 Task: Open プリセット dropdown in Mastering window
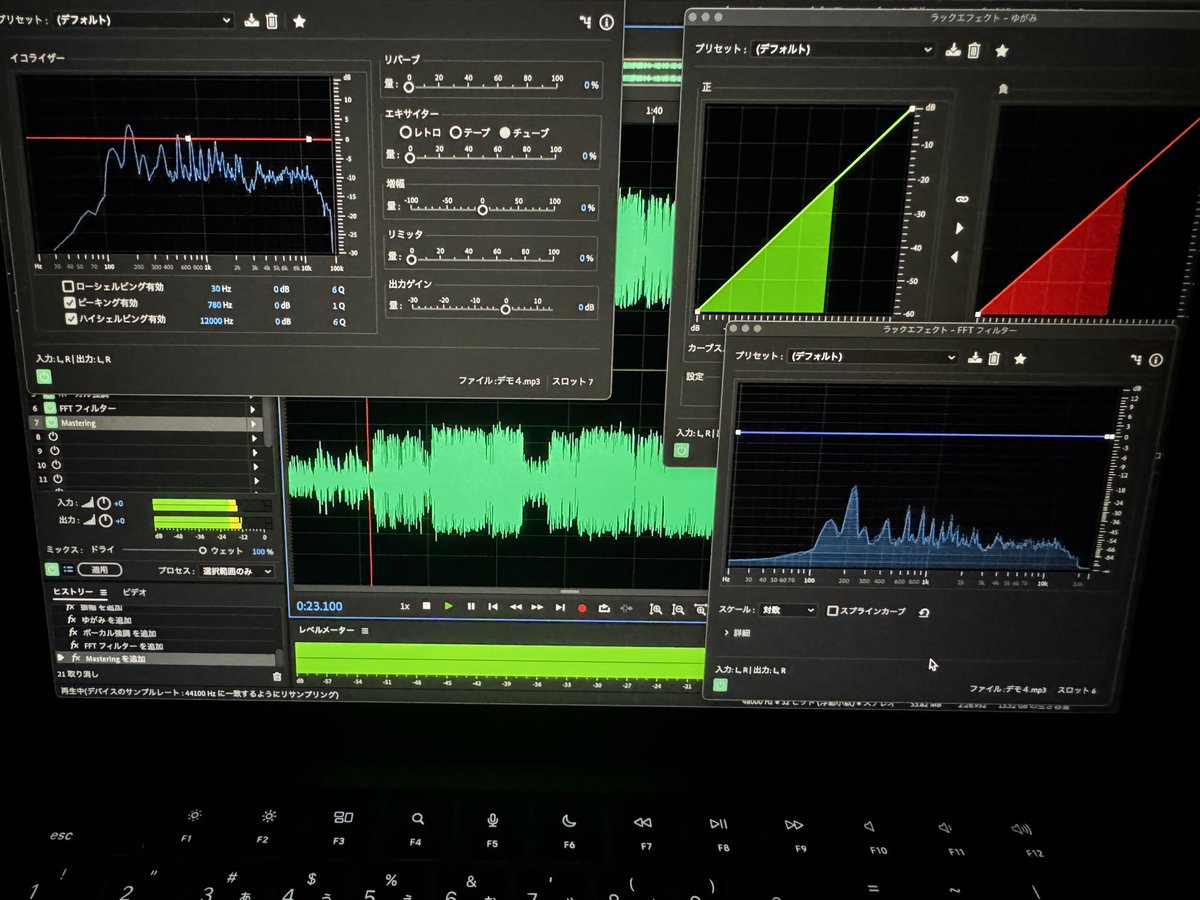143,20
